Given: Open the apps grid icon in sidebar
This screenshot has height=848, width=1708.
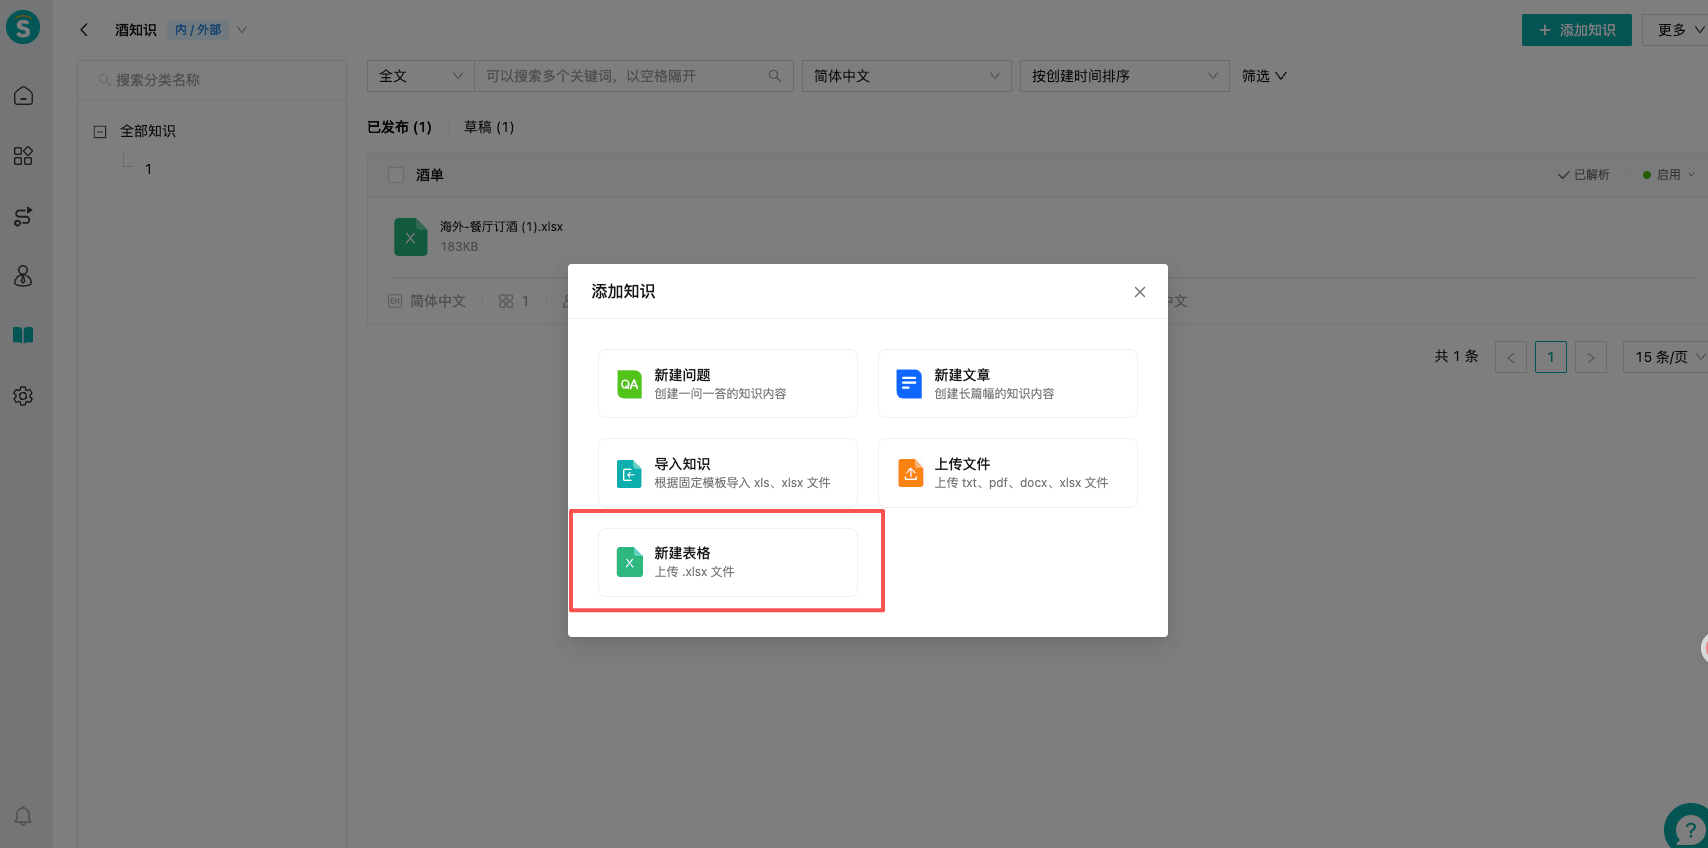Looking at the screenshot, I should point(23,156).
